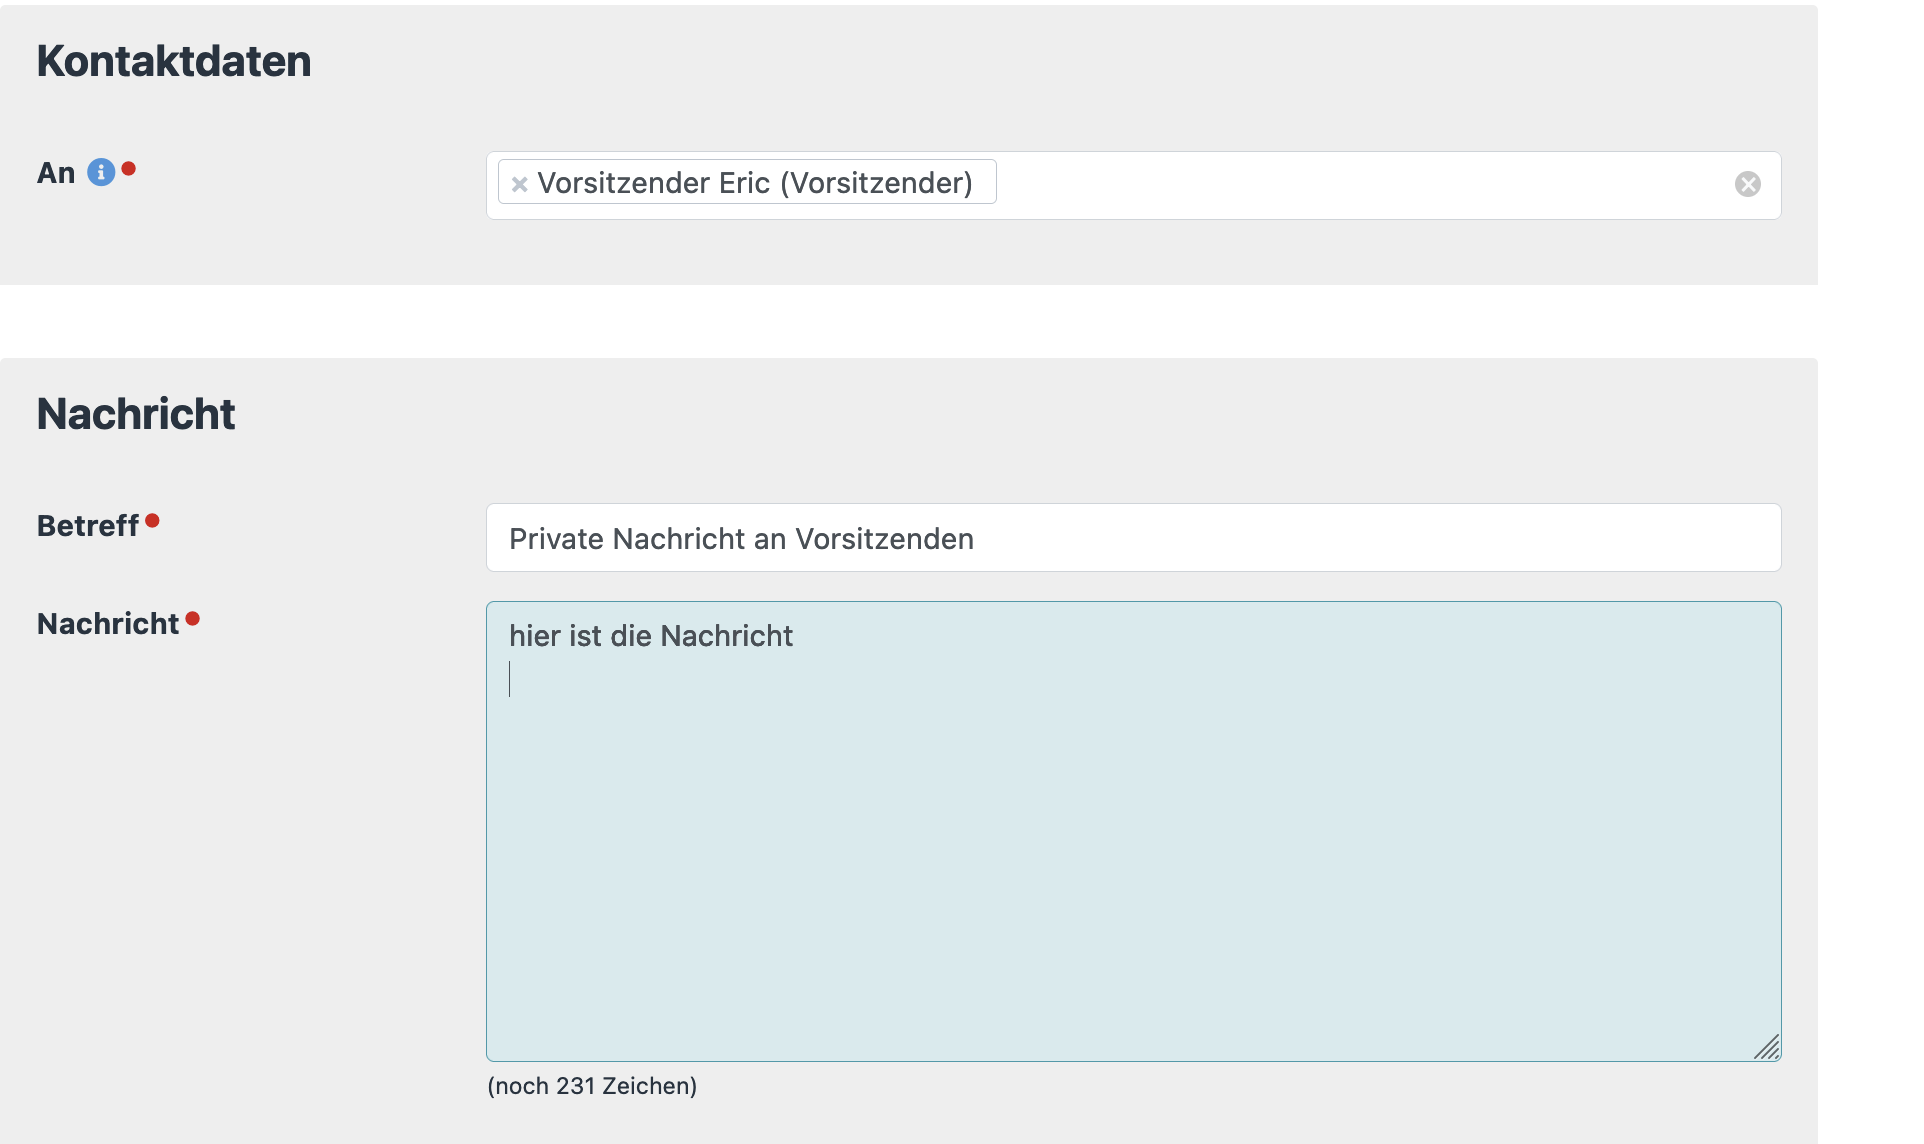Click the red required dot next to Betreff
The width and height of the screenshot is (1924, 1144).
(152, 520)
